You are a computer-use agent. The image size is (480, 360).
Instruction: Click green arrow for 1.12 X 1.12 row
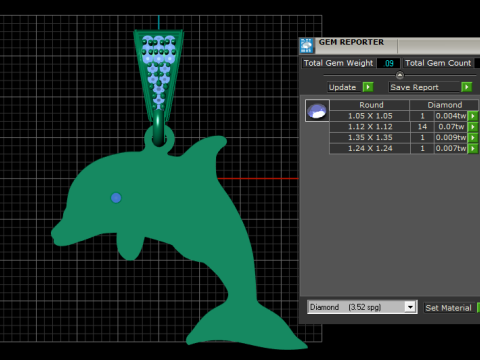tap(473, 127)
